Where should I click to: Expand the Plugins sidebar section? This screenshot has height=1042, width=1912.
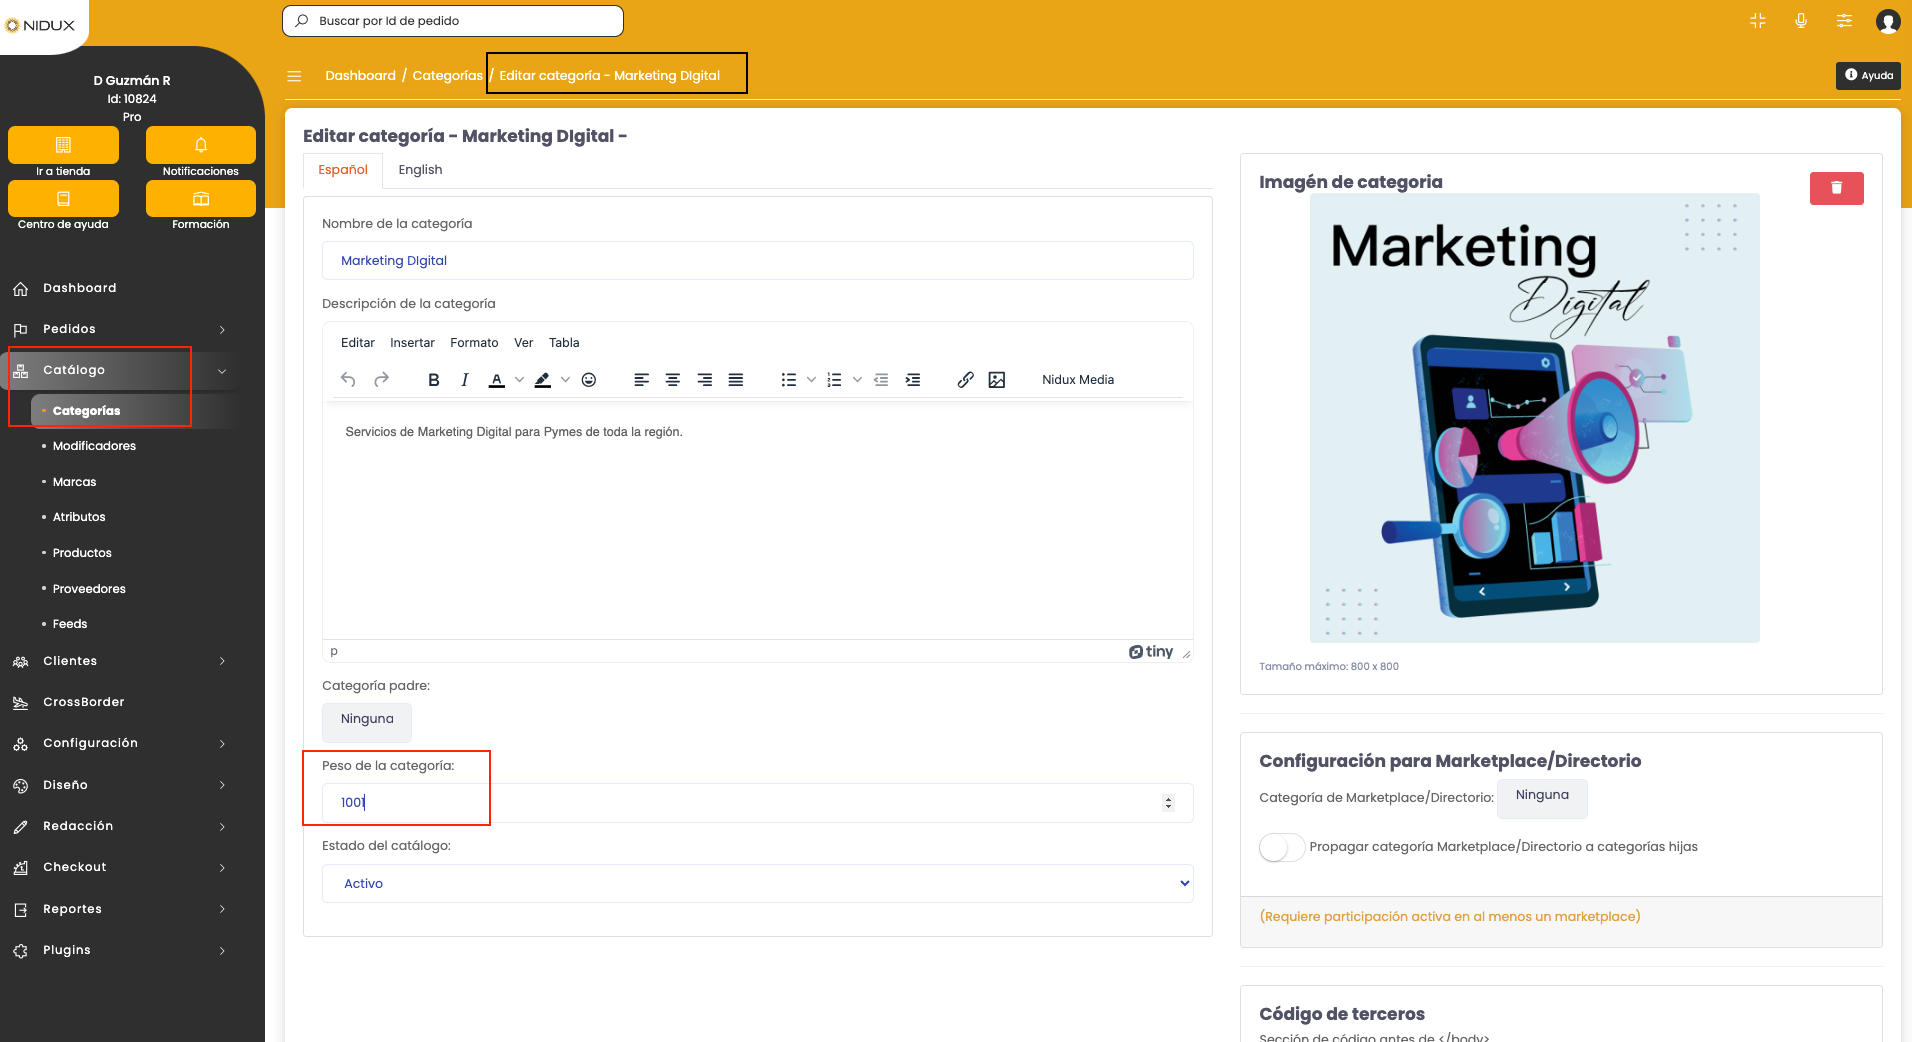(x=120, y=950)
